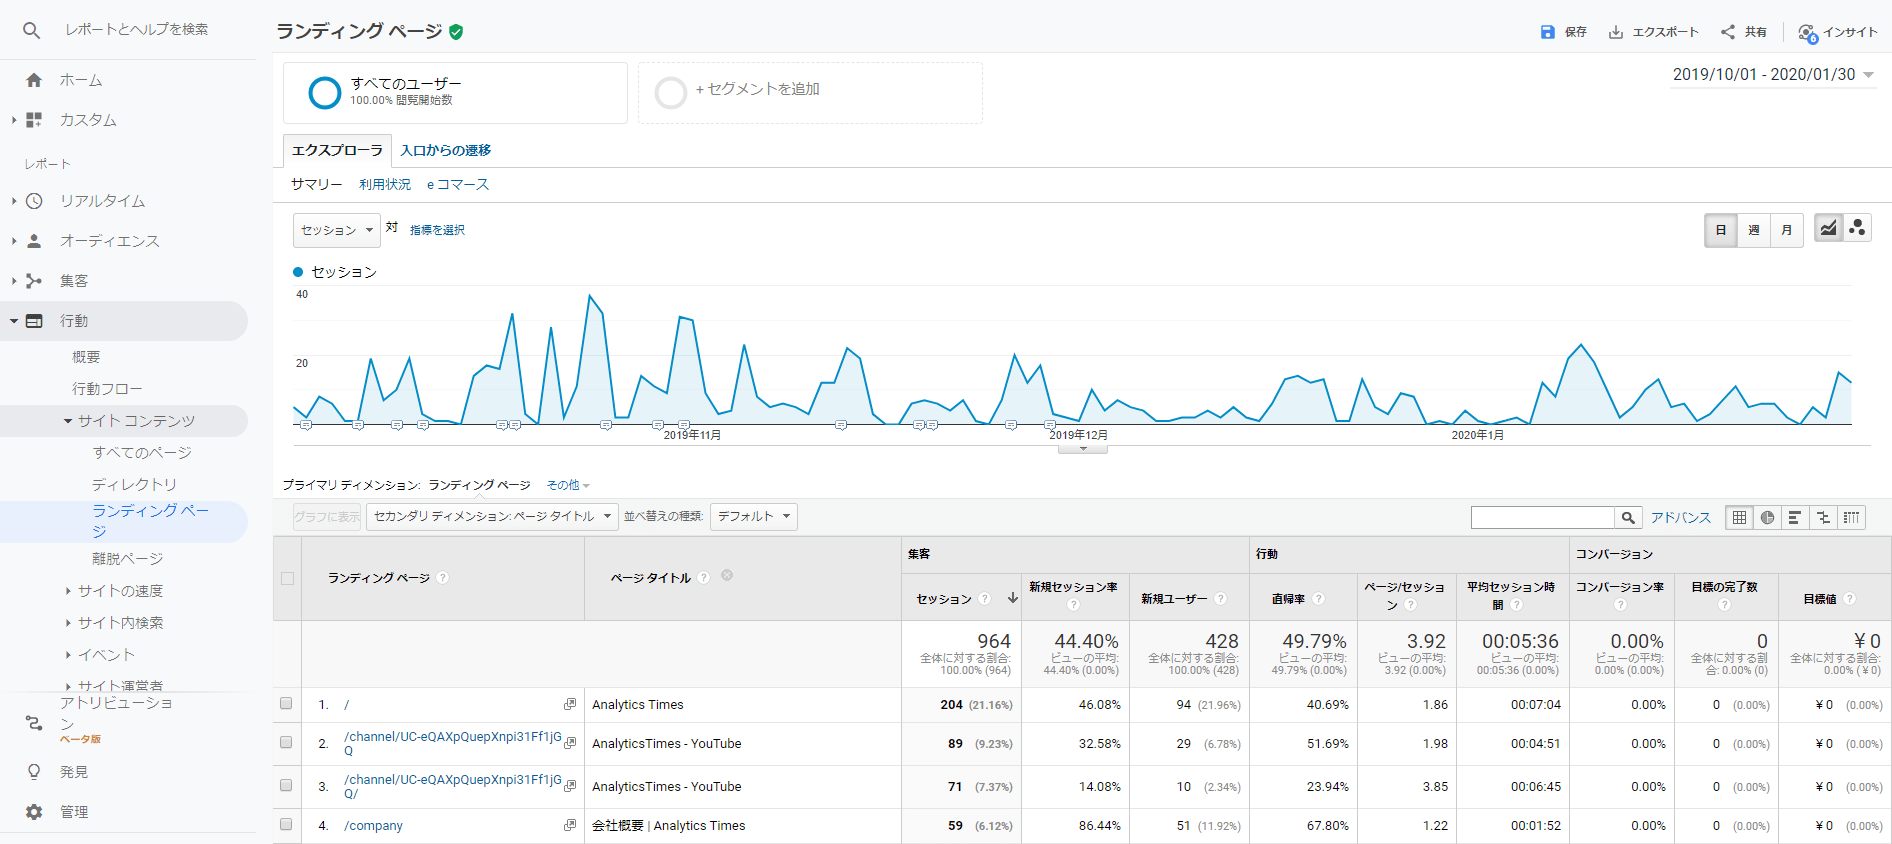Open the セッション metric dropdown
The height and width of the screenshot is (844, 1892).
(337, 230)
